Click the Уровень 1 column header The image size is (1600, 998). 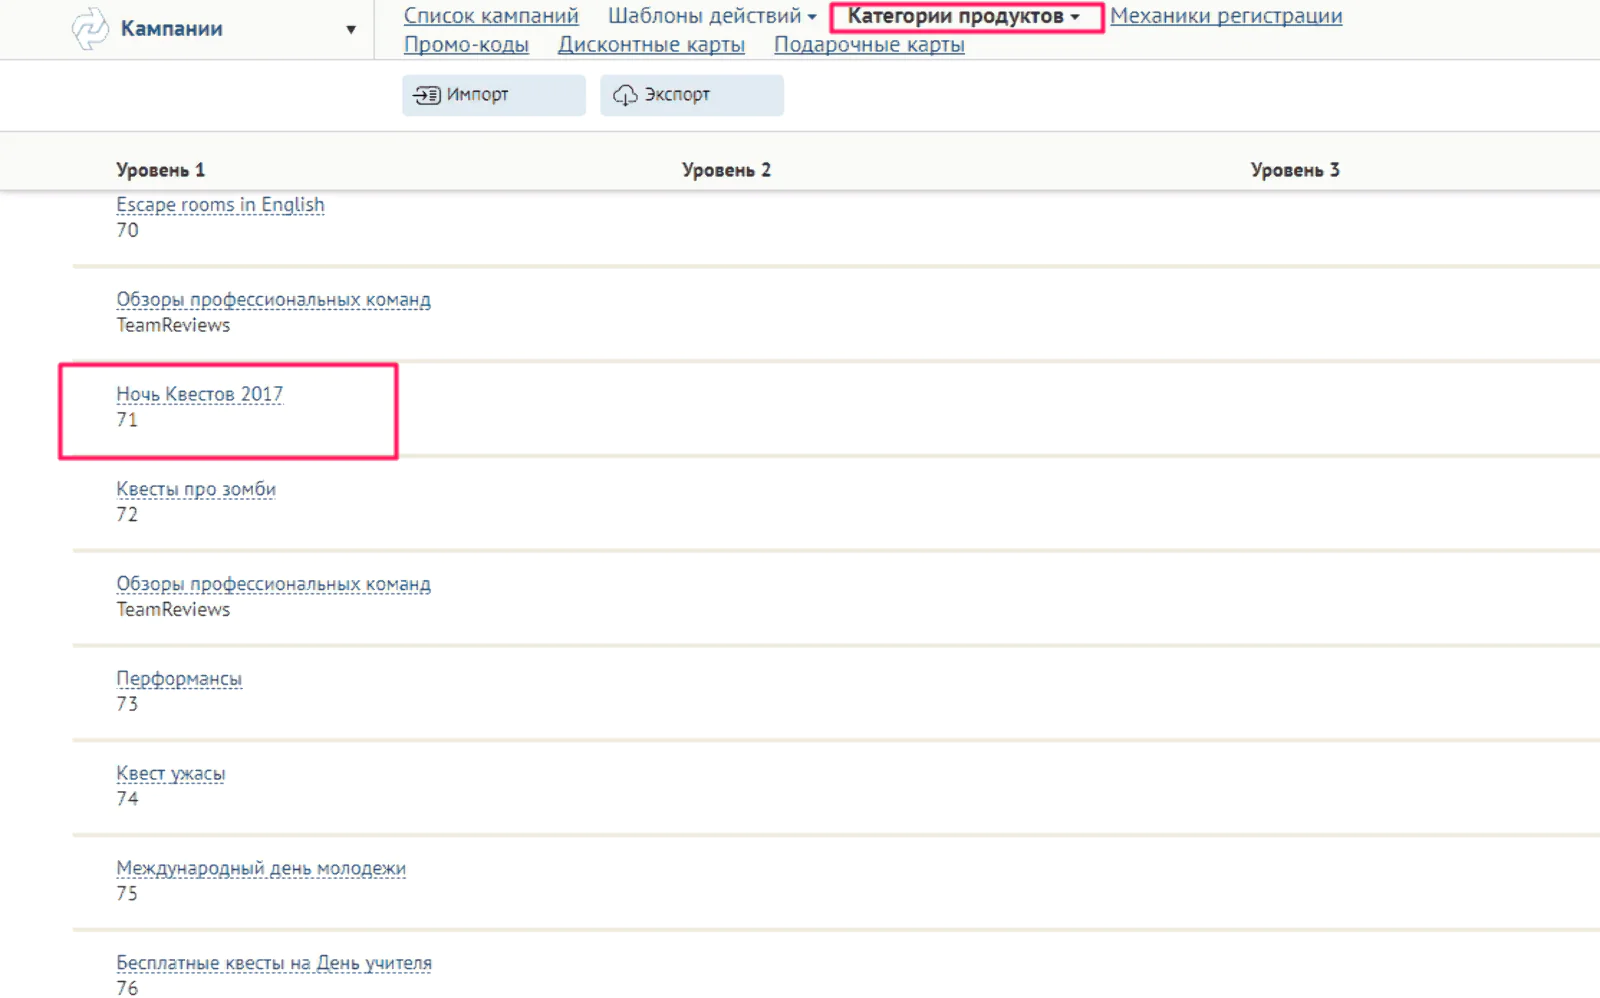[x=160, y=170]
